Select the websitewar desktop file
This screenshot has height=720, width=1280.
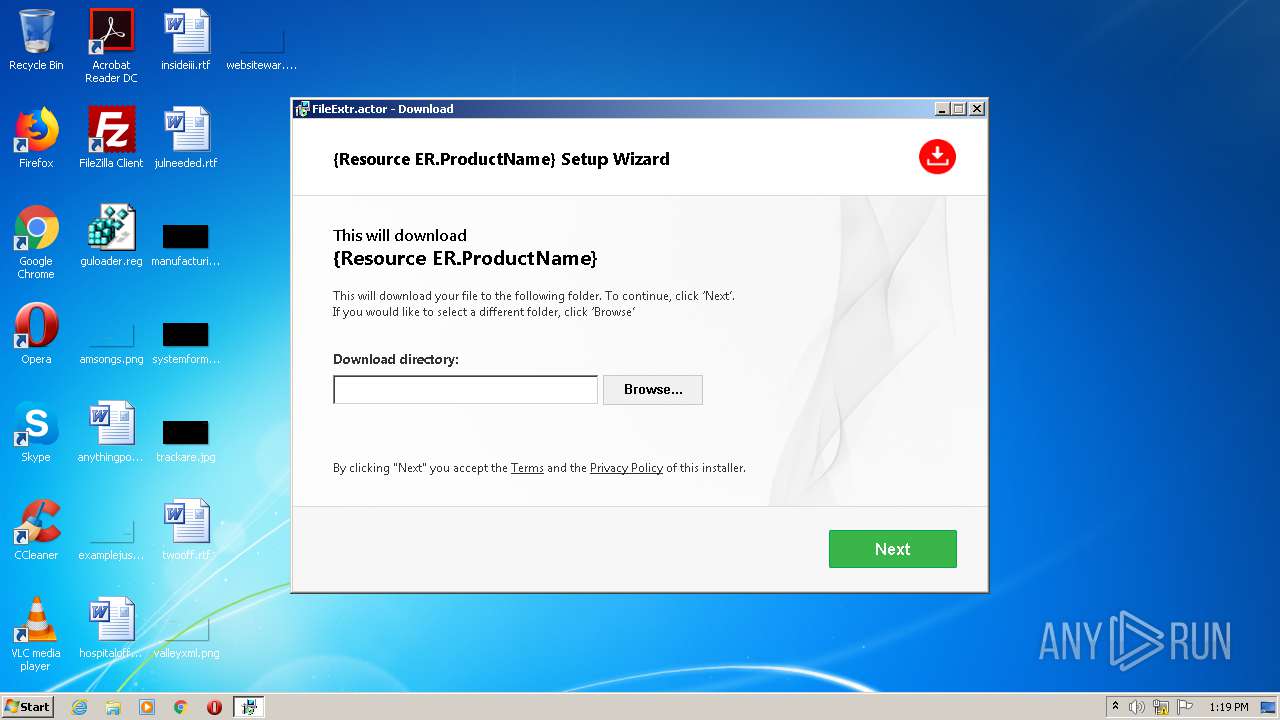coord(262,46)
